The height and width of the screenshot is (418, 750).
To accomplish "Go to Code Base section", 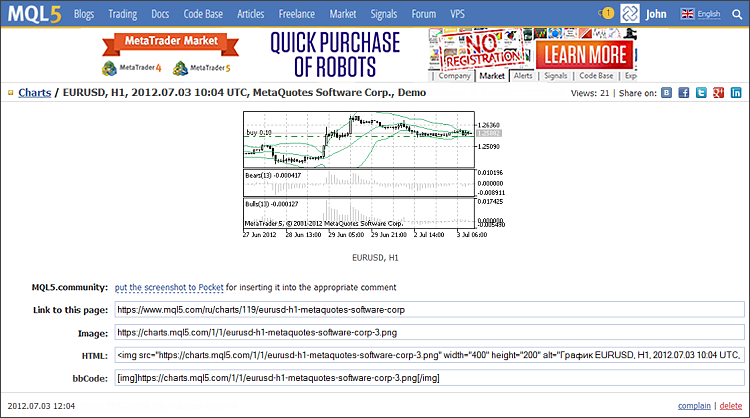I will 203,14.
